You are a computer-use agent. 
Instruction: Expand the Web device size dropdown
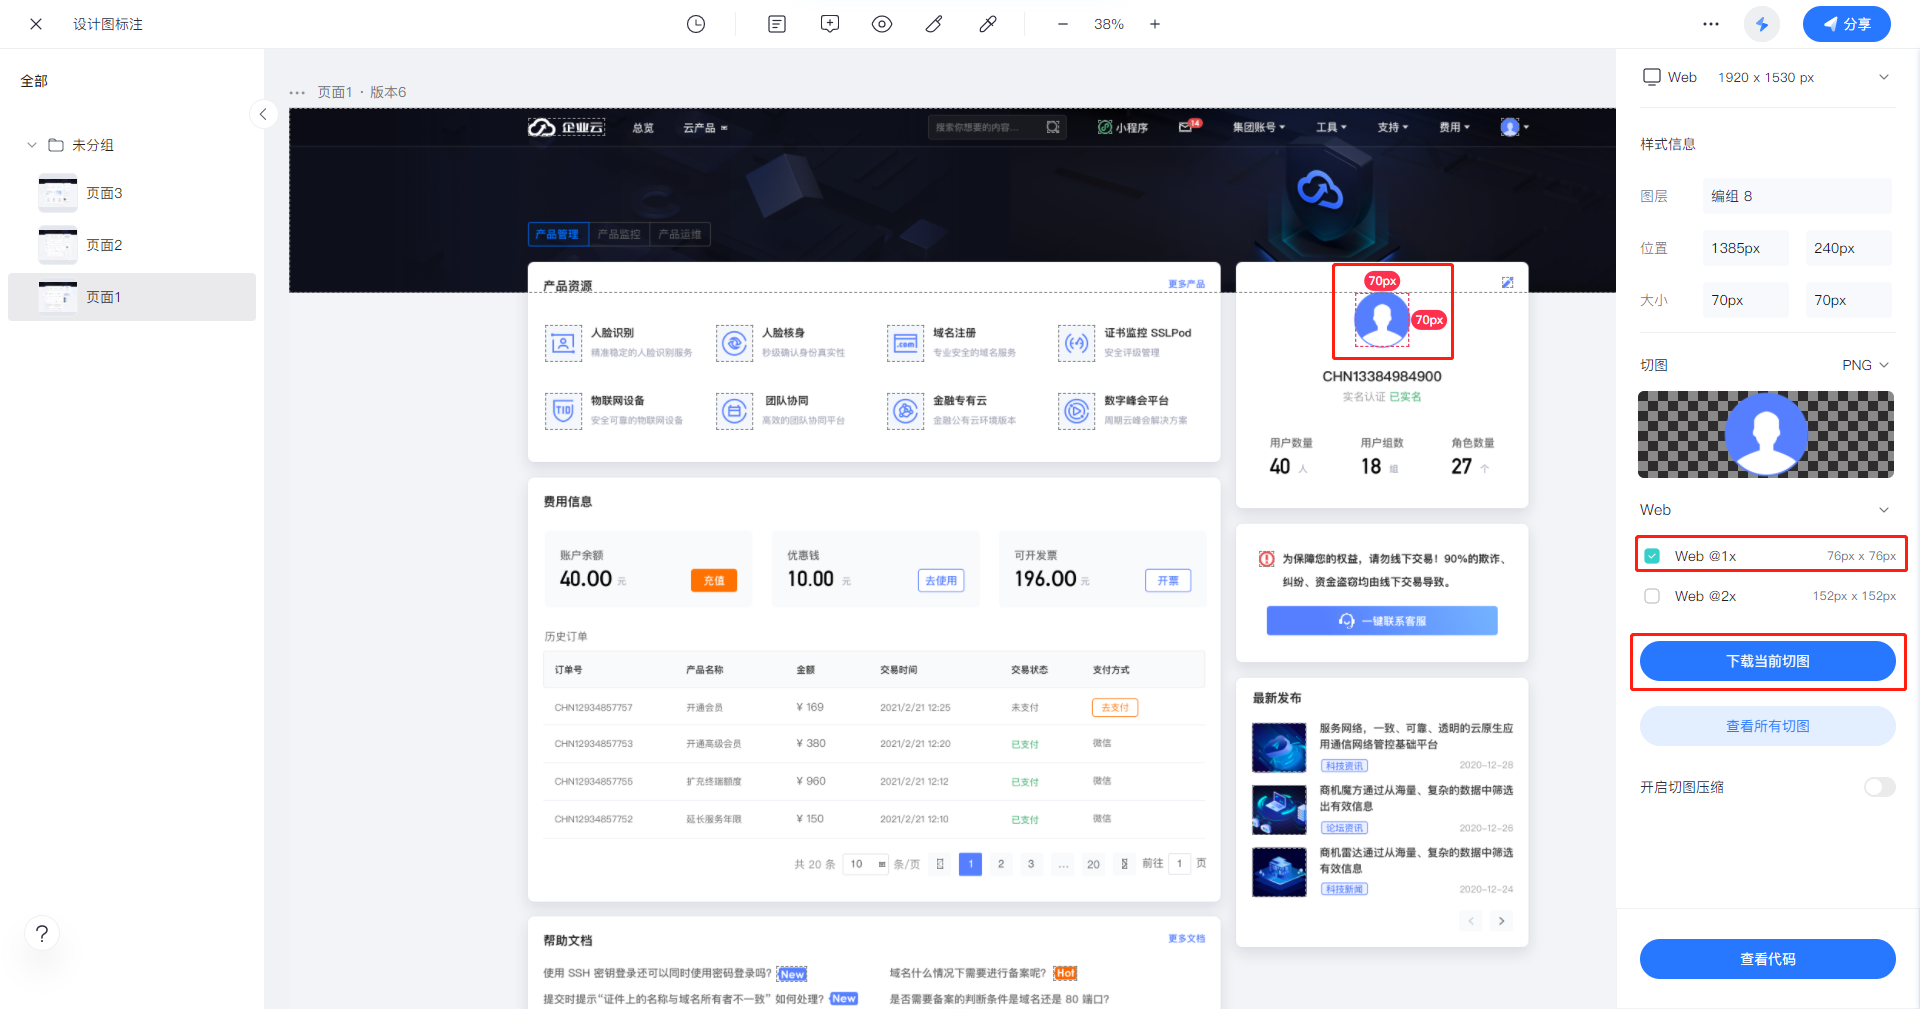(x=1884, y=77)
